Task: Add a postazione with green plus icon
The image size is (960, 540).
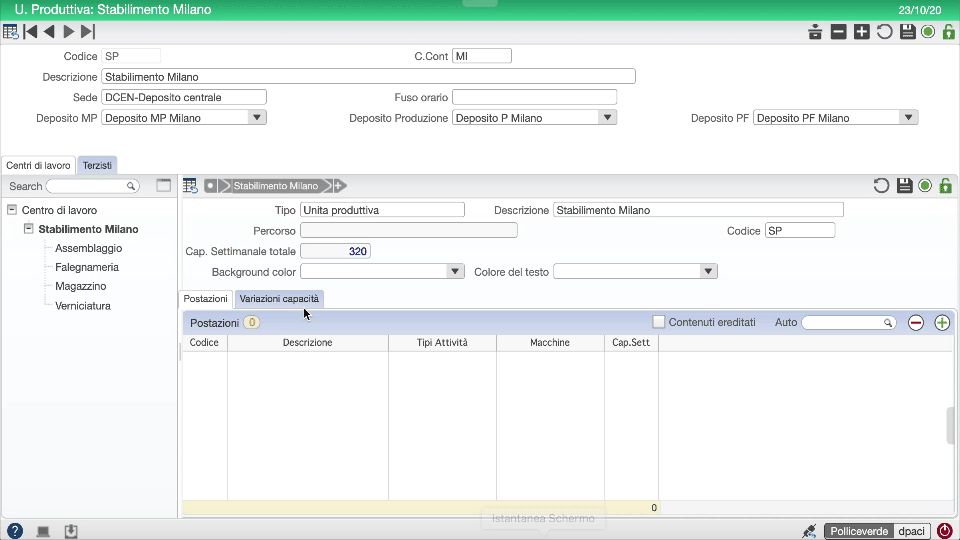Action: [942, 323]
